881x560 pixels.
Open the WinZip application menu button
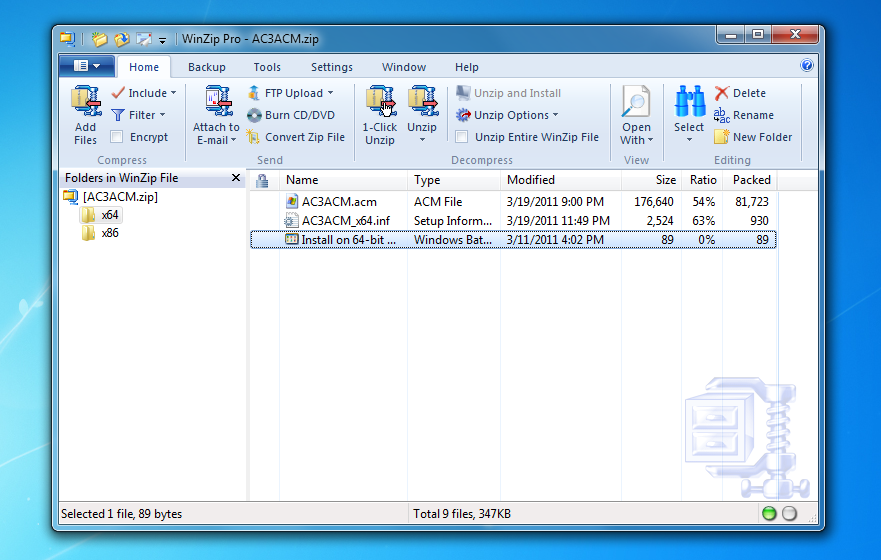click(x=87, y=66)
